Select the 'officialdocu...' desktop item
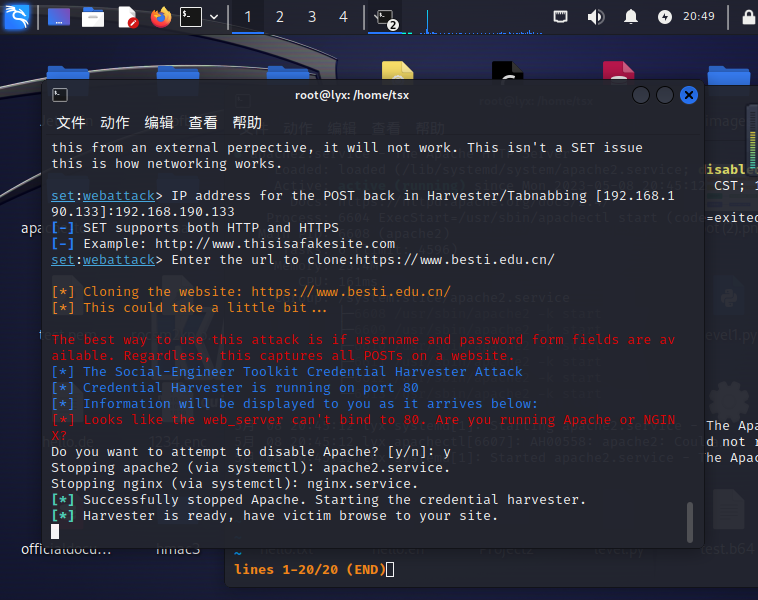The height and width of the screenshot is (600, 758). (x=66, y=550)
